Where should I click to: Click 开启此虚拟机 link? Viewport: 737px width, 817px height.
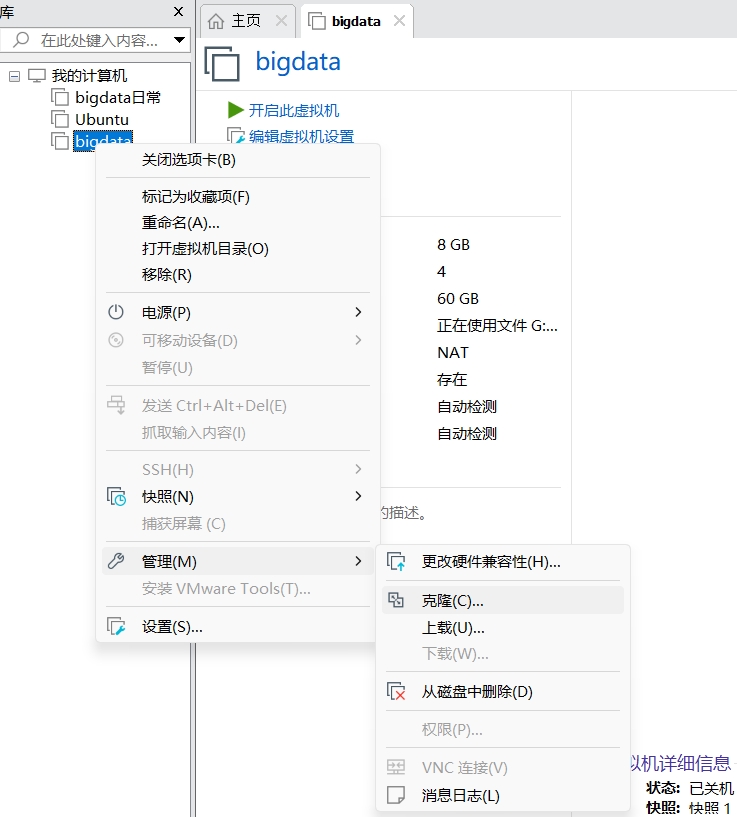[294, 110]
